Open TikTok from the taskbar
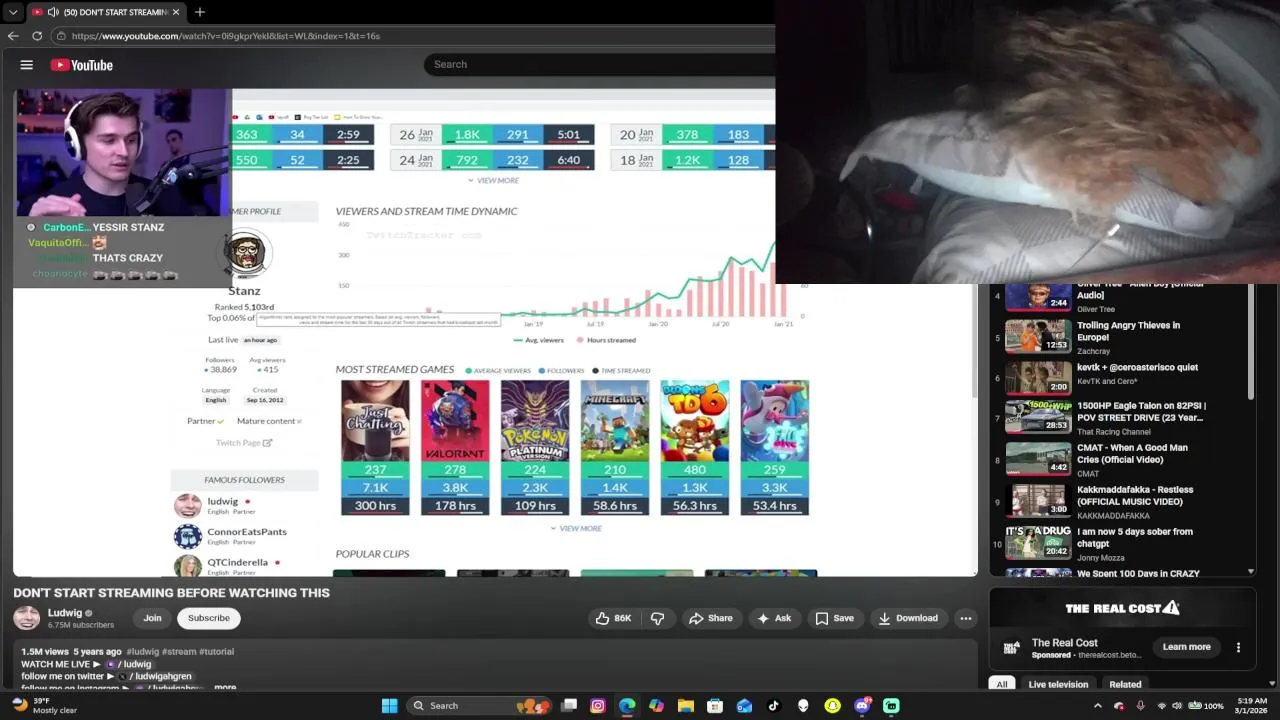The width and height of the screenshot is (1280, 720). [x=773, y=706]
